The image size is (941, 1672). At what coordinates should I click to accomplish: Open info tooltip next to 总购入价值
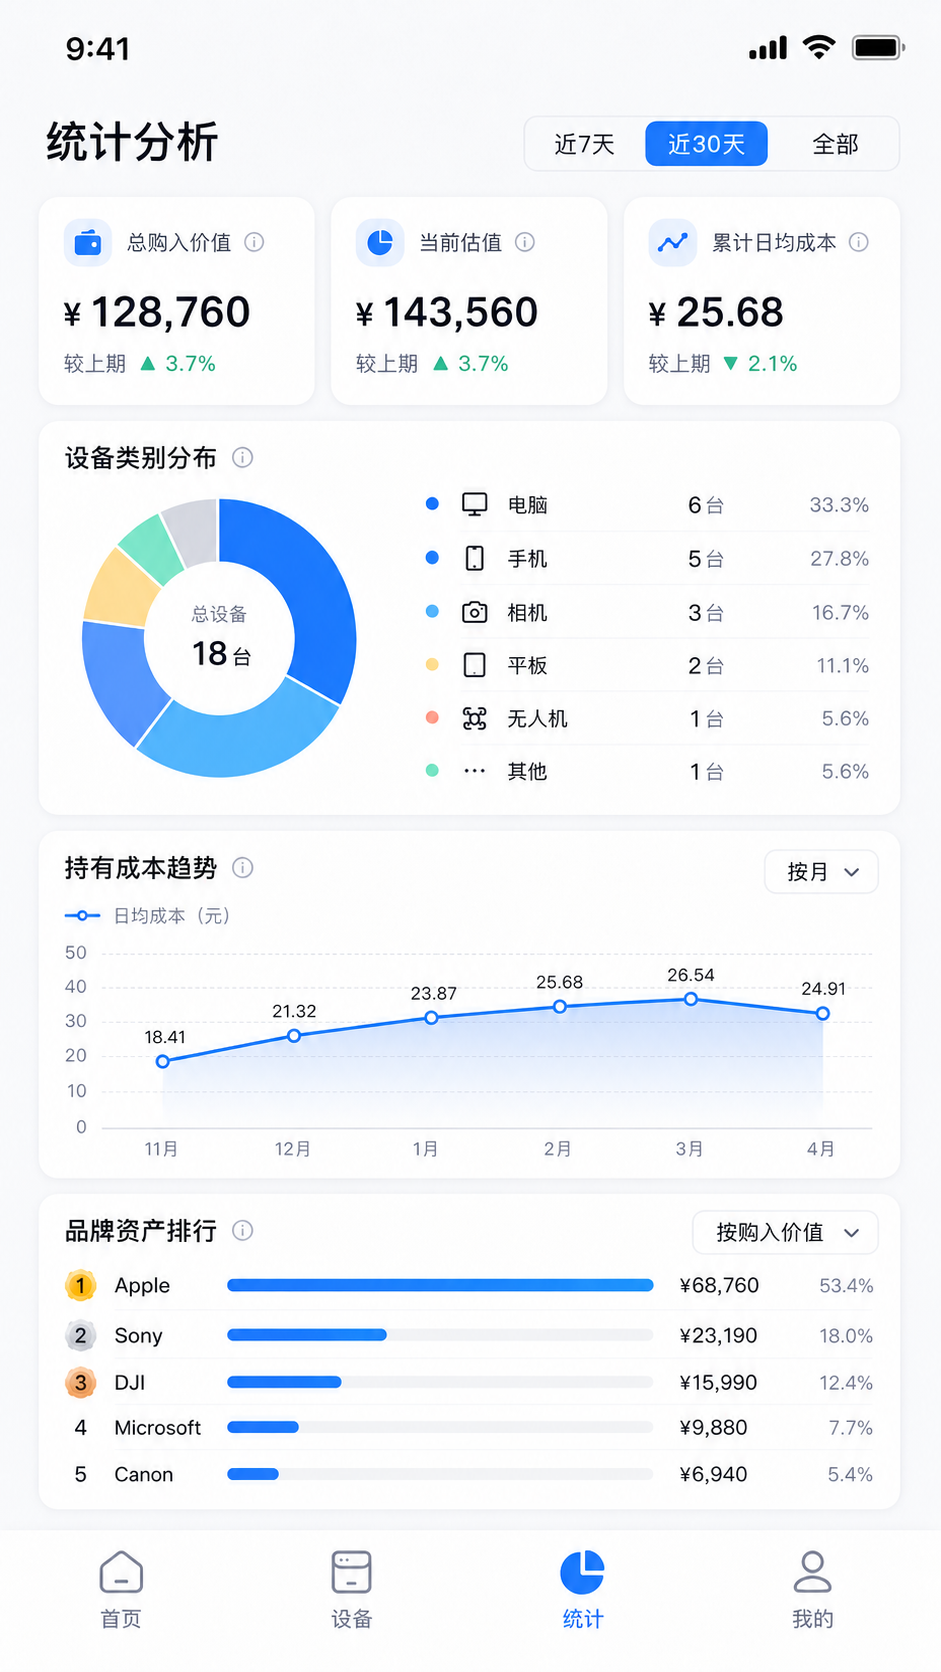pos(254,242)
